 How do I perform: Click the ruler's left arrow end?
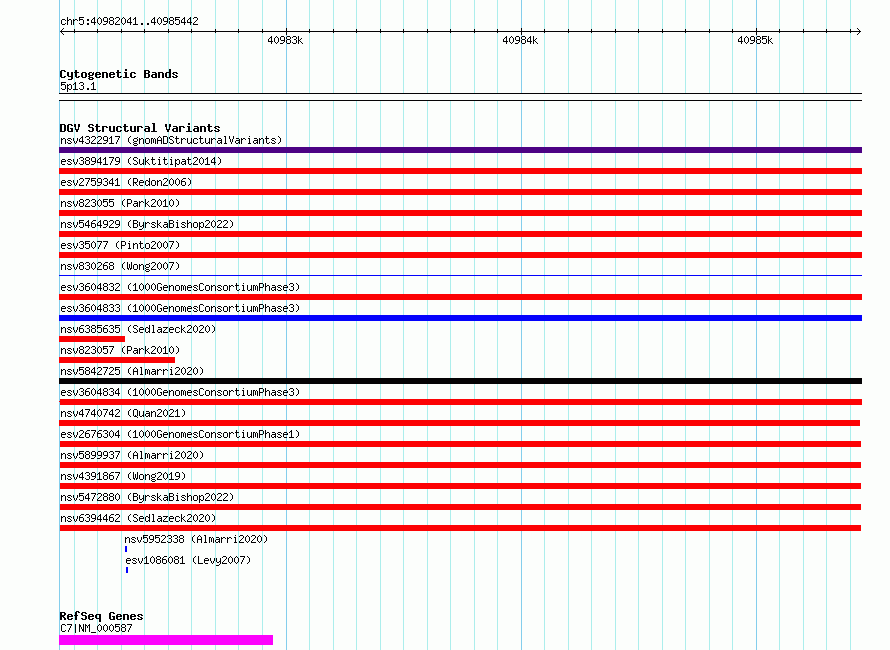coord(62,32)
